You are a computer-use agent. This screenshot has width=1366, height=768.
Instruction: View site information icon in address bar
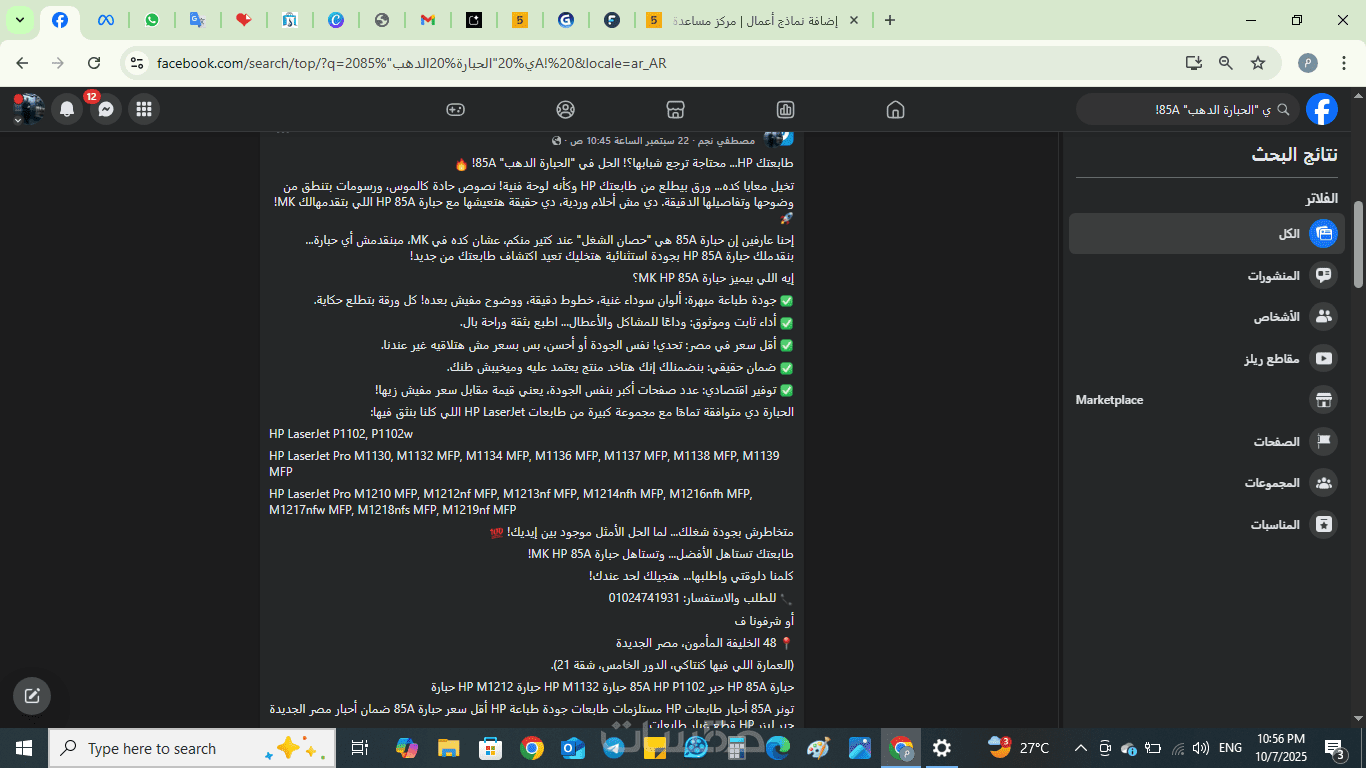point(137,63)
